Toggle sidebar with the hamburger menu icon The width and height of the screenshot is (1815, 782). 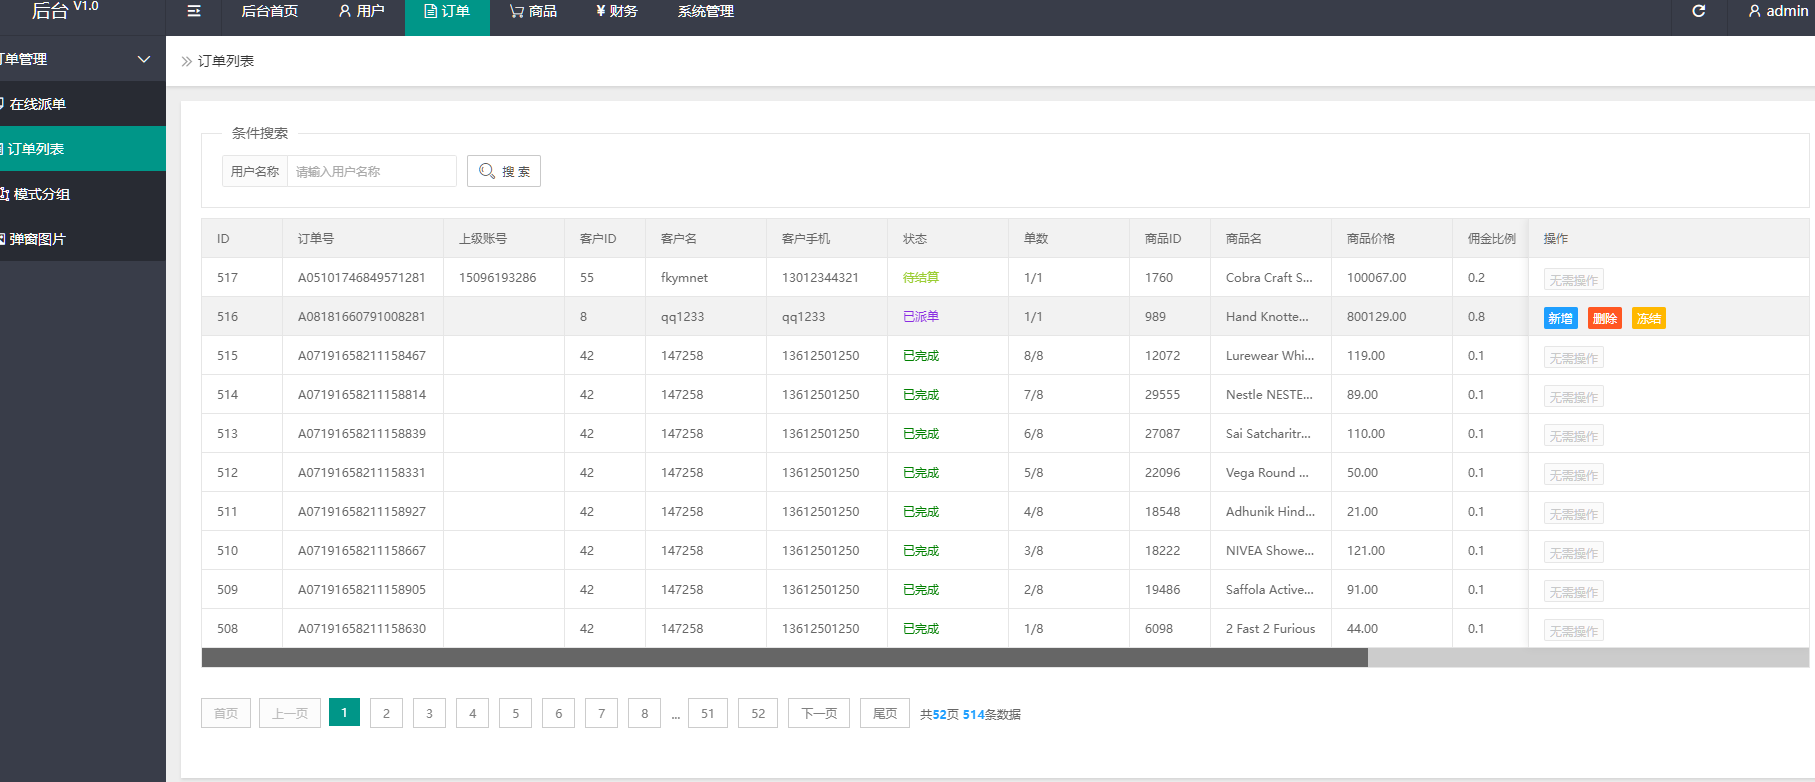pos(194,11)
